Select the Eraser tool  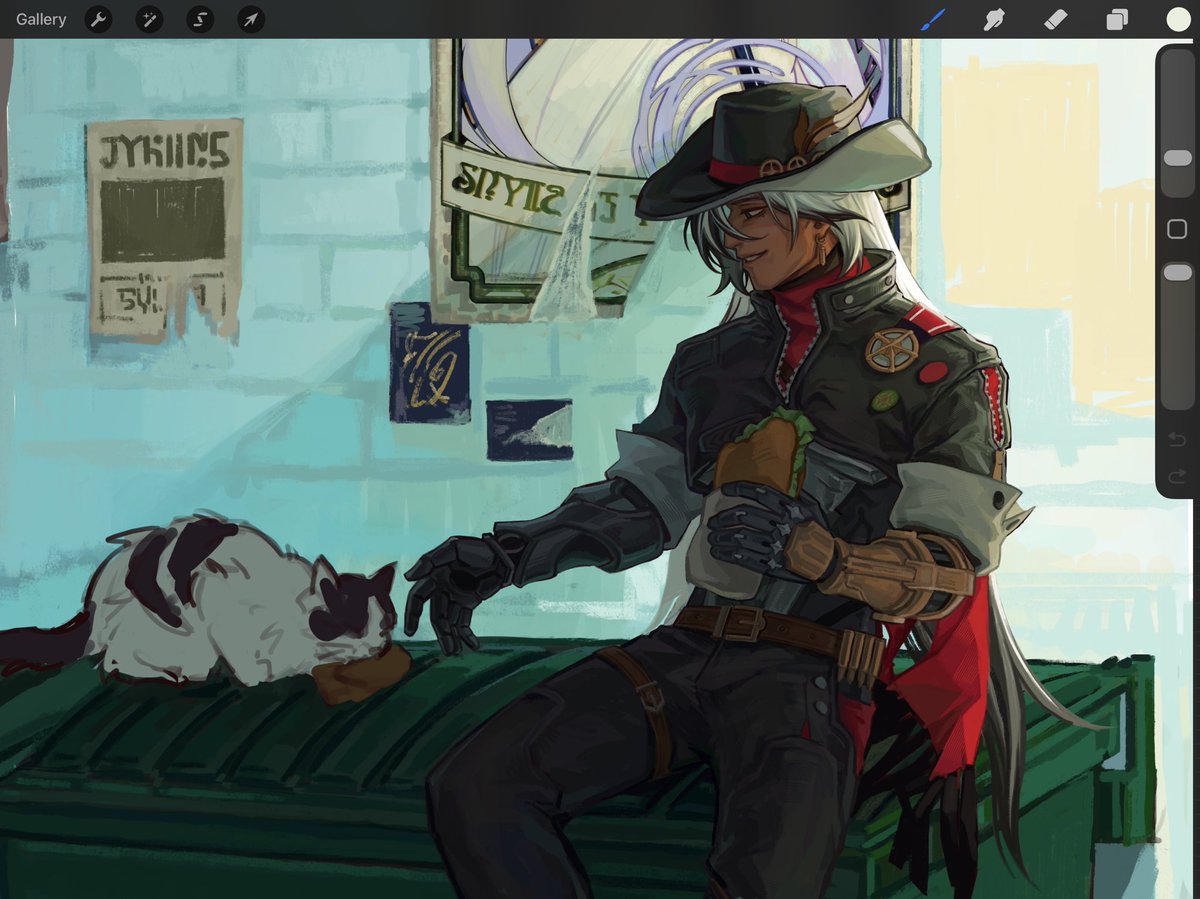click(x=1056, y=19)
